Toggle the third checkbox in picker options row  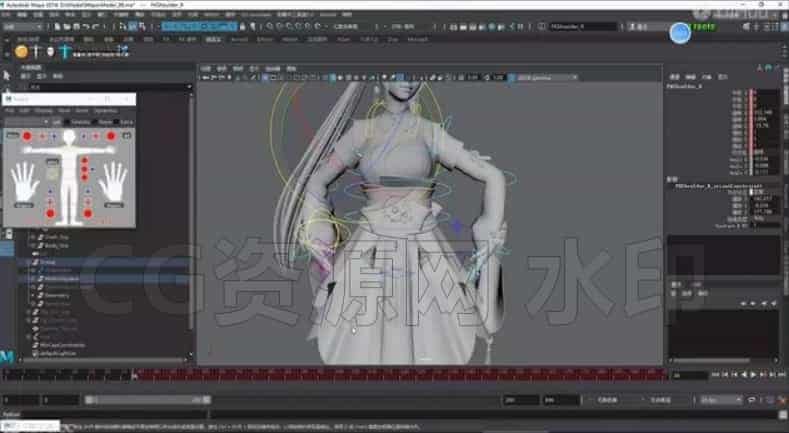click(117, 122)
